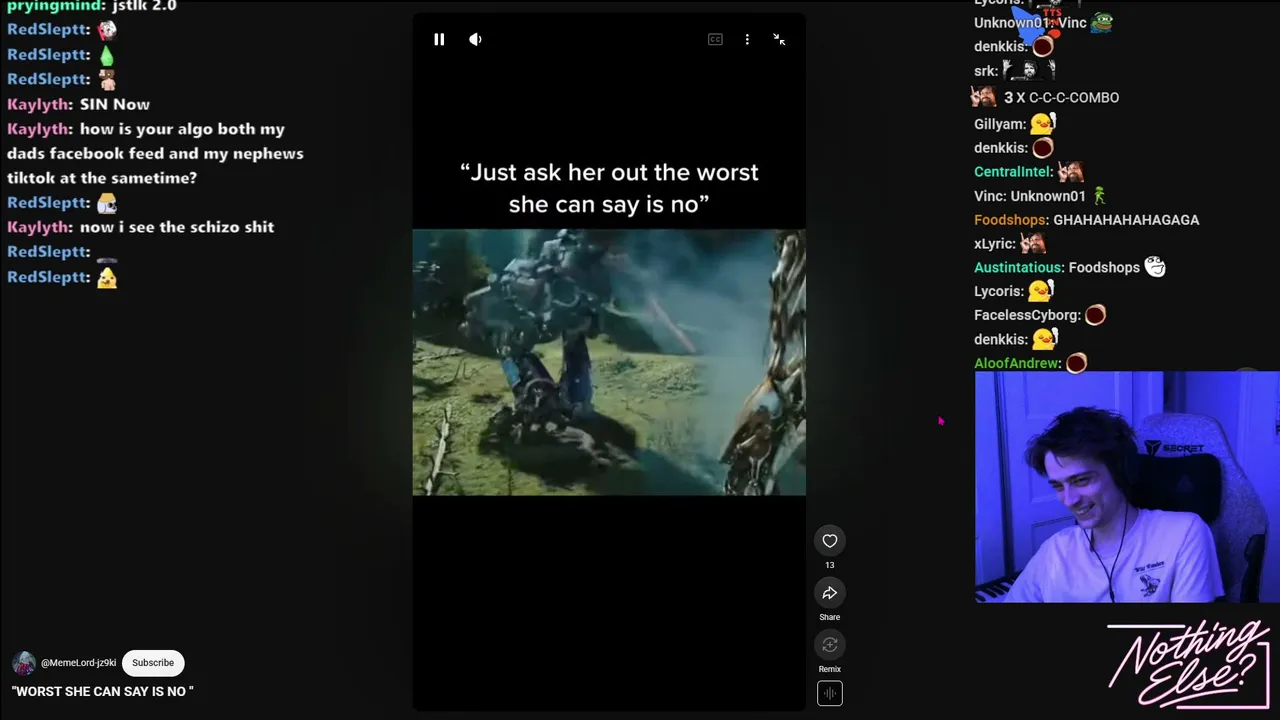Select Foodshops' message "GHAHAHAHAHAGAGA"

[1126, 220]
